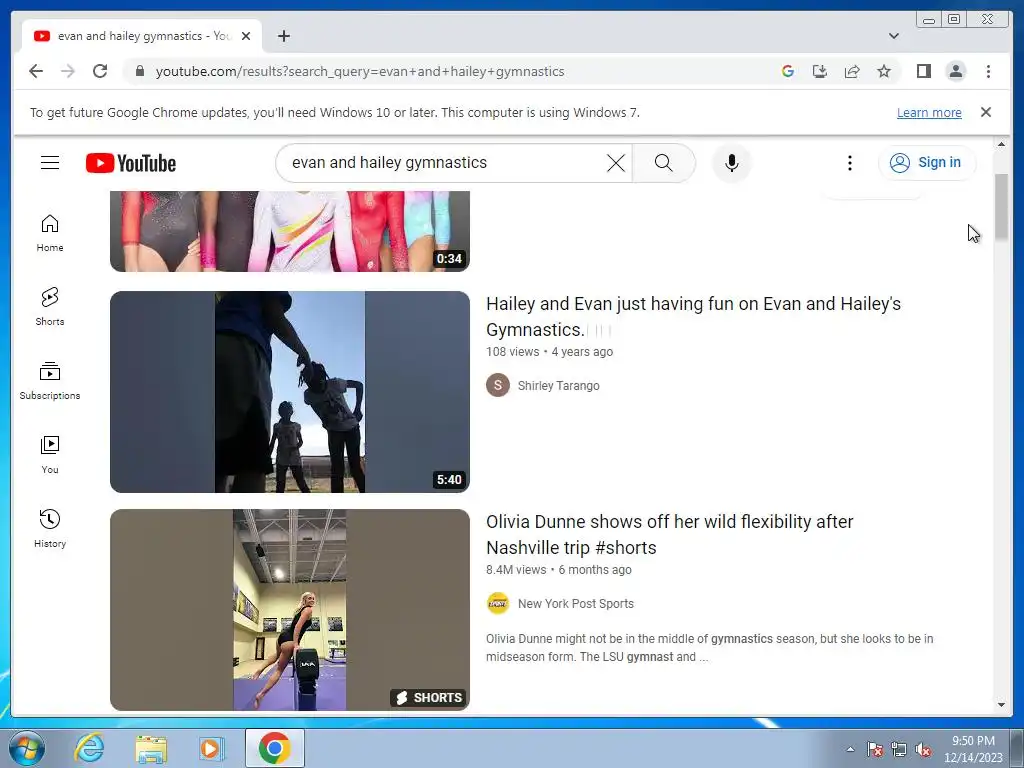
Task: Open the 0:34 gymnastics leotards thumbnail
Action: coord(289,232)
